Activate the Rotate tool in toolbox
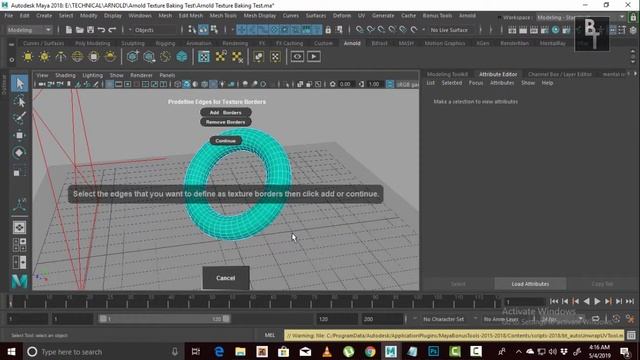This screenshot has height=360, width=640. tap(19, 153)
